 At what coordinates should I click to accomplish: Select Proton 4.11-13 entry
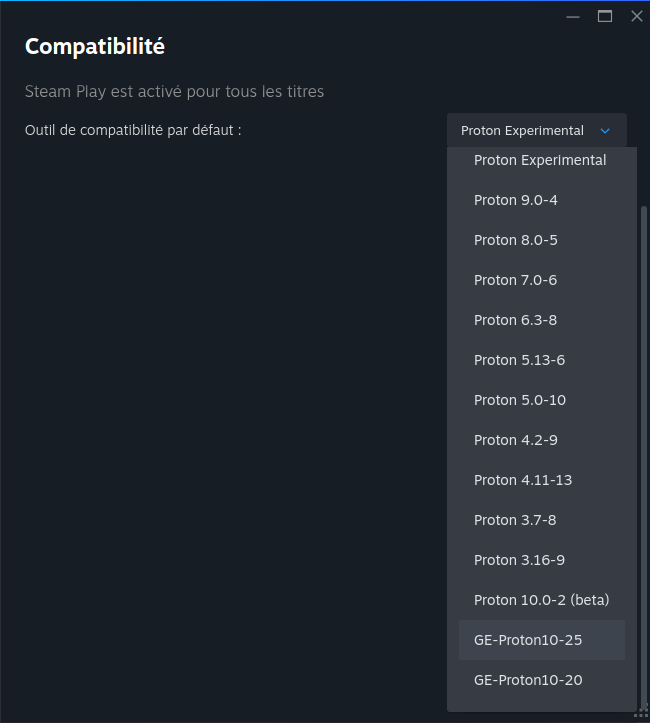click(540, 480)
